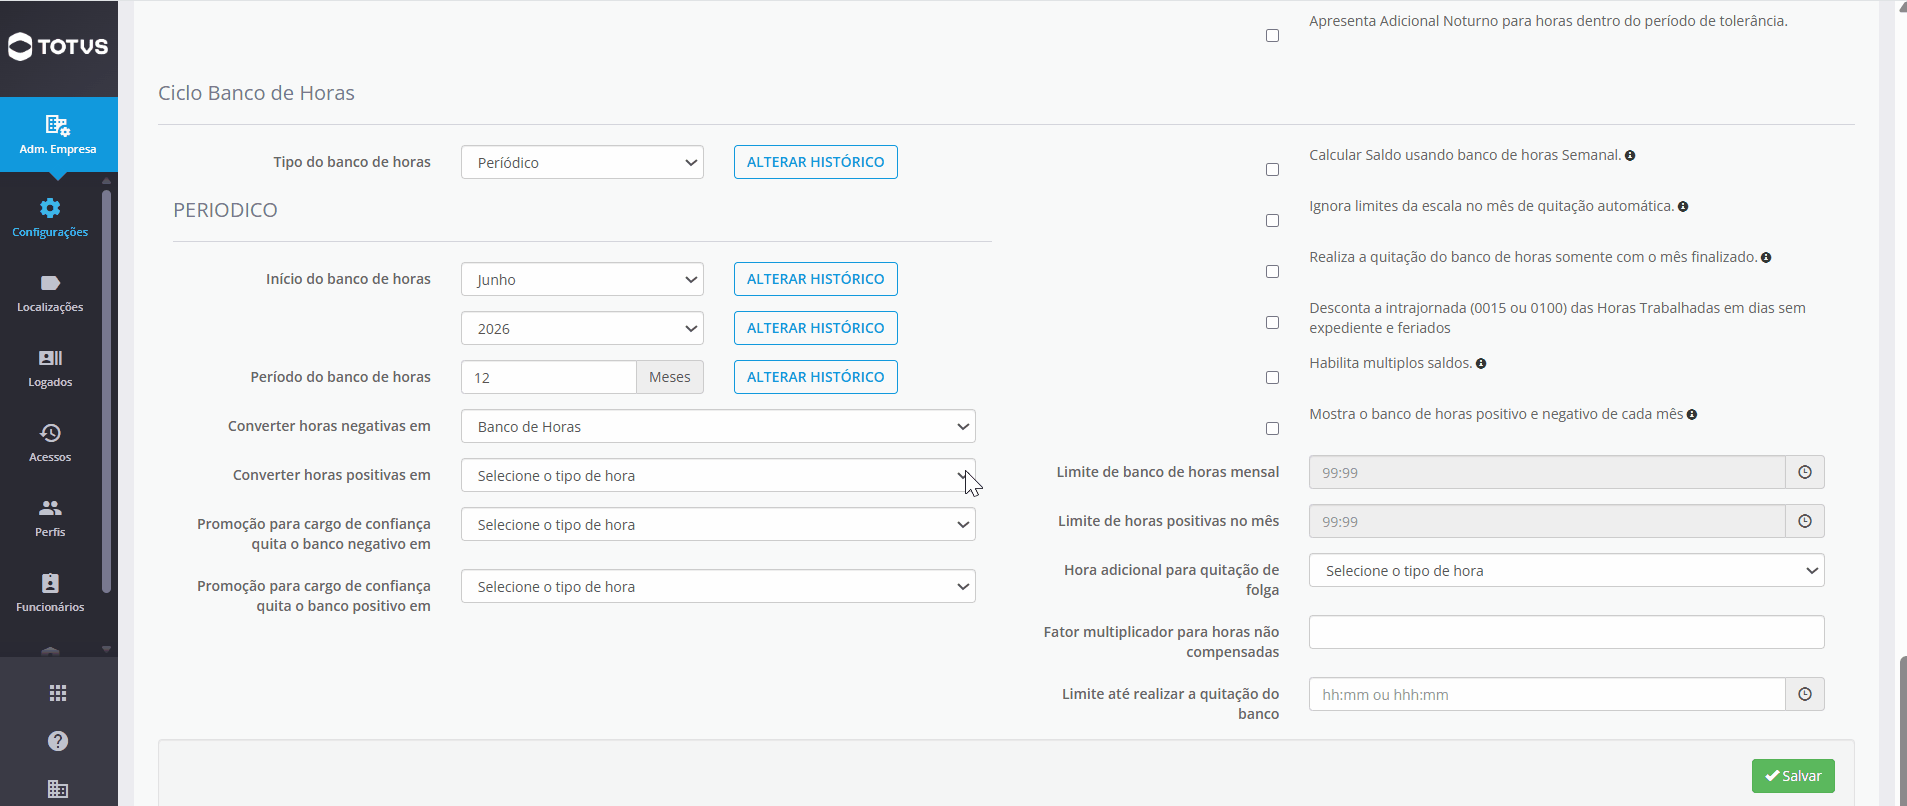
Task: Click the green Salvar button
Action: click(x=1793, y=776)
